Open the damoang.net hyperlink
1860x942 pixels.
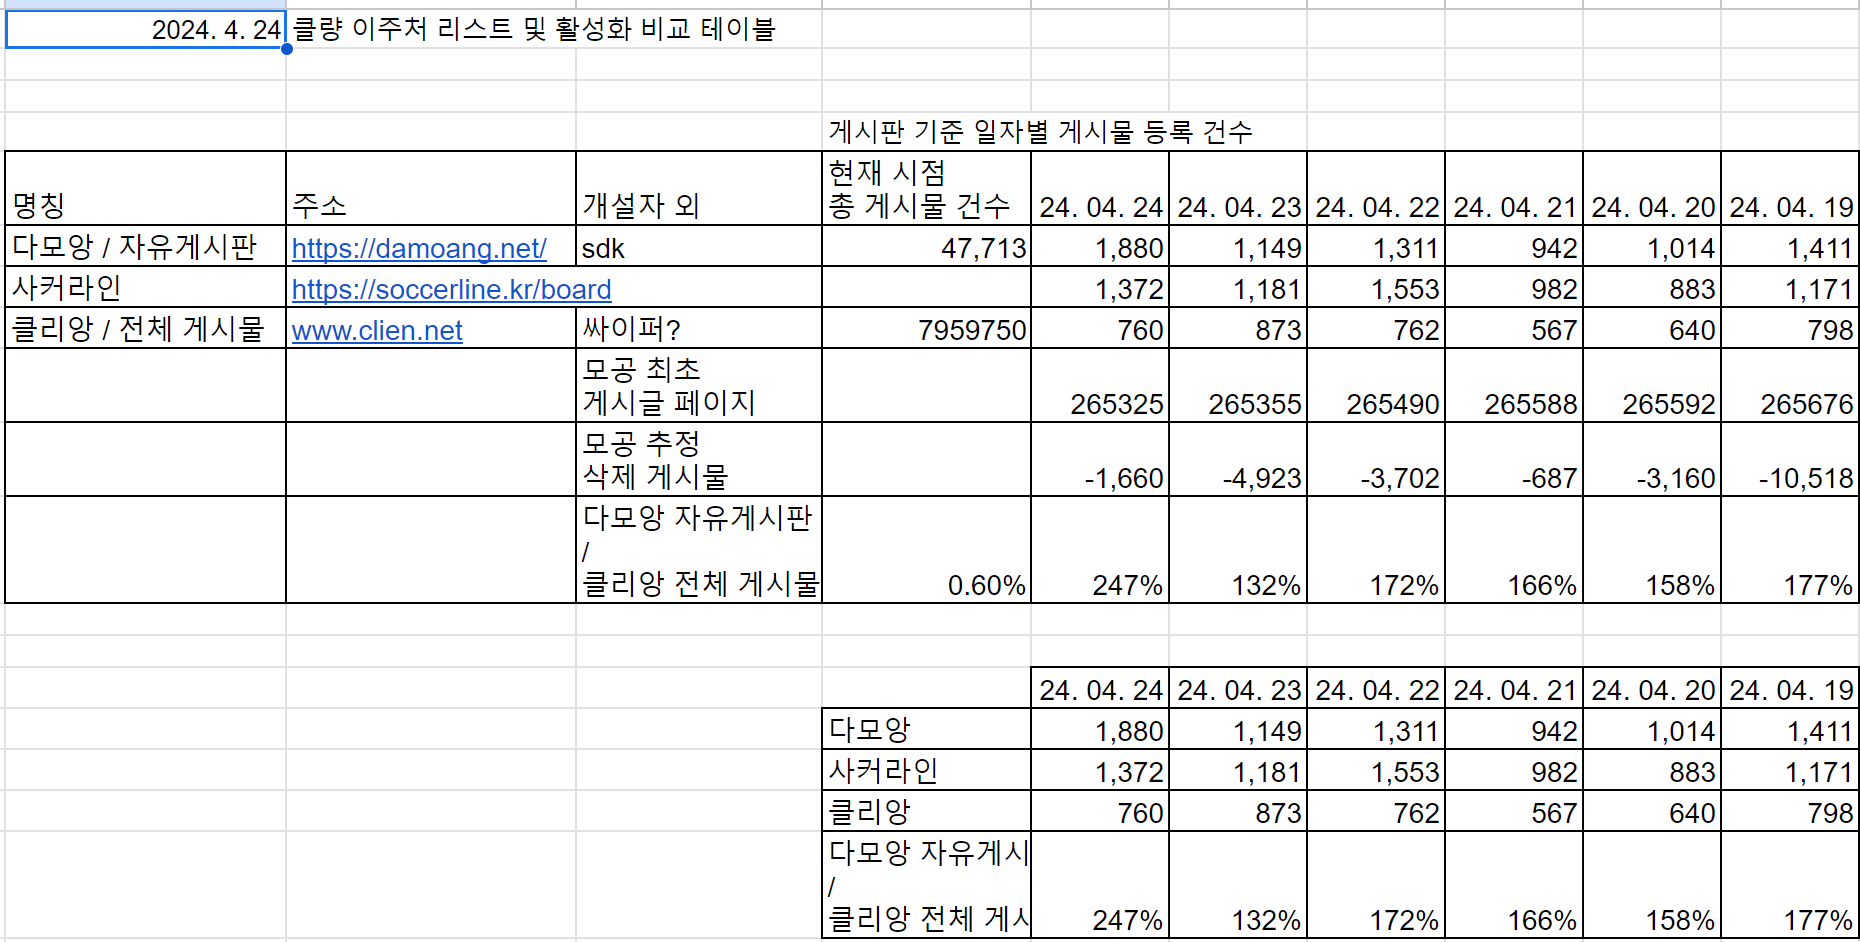(419, 248)
